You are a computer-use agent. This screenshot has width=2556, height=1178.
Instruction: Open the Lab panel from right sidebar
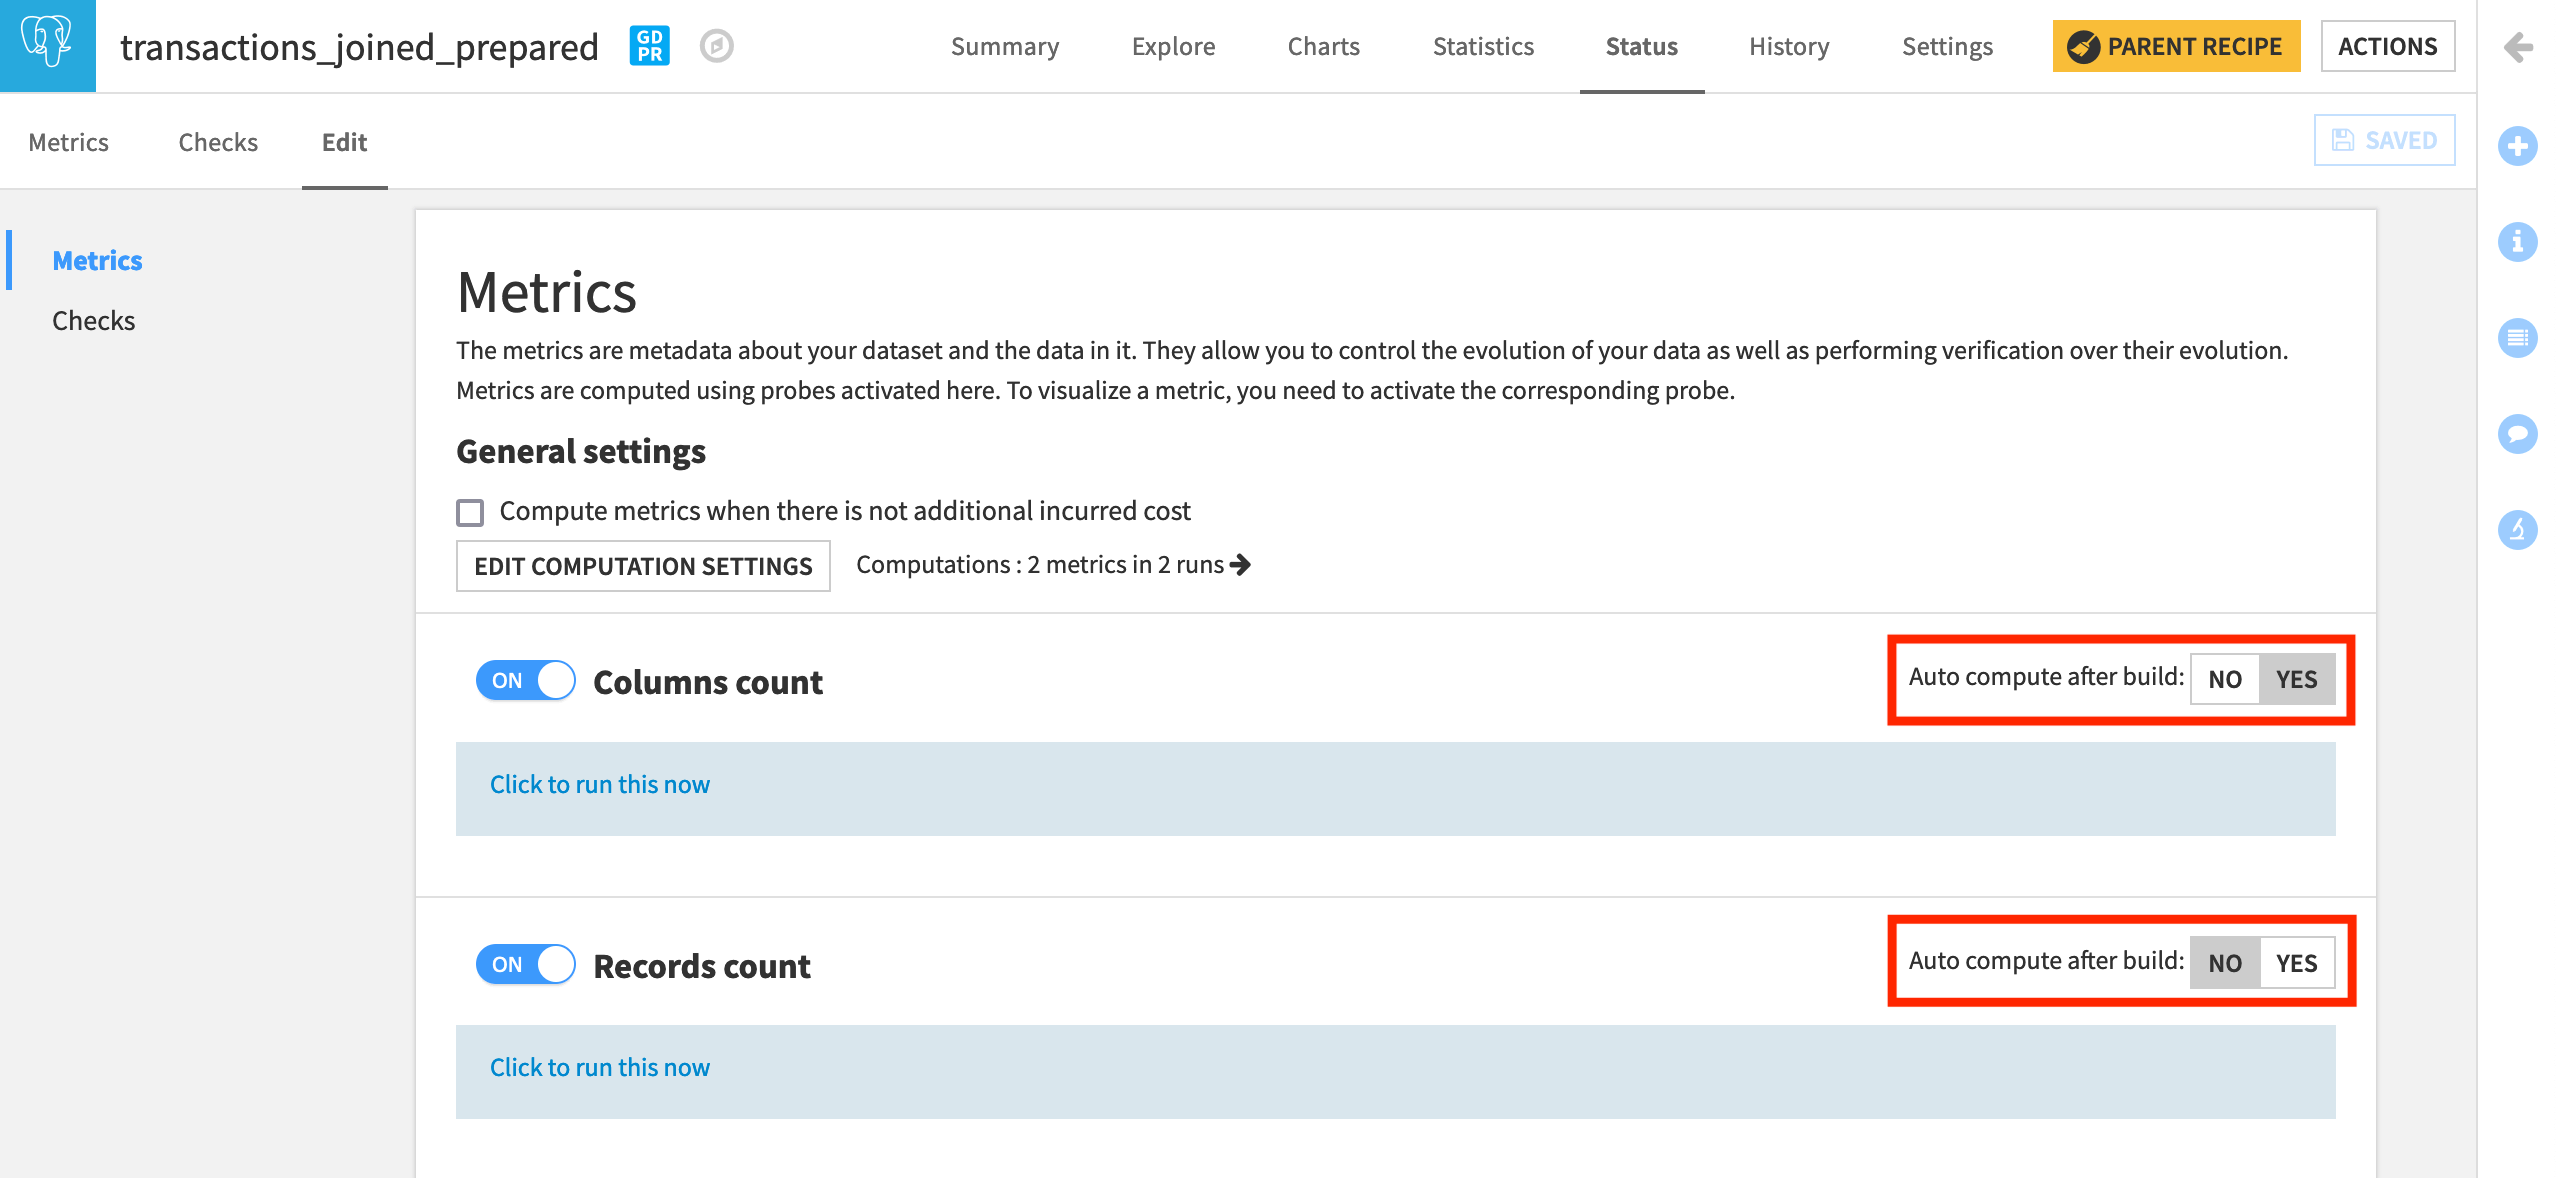2518,530
